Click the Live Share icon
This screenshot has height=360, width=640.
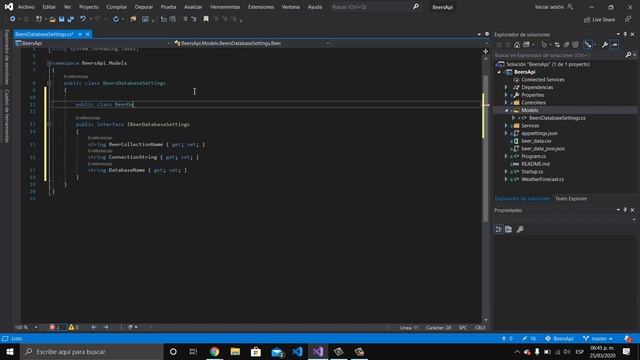587,20
